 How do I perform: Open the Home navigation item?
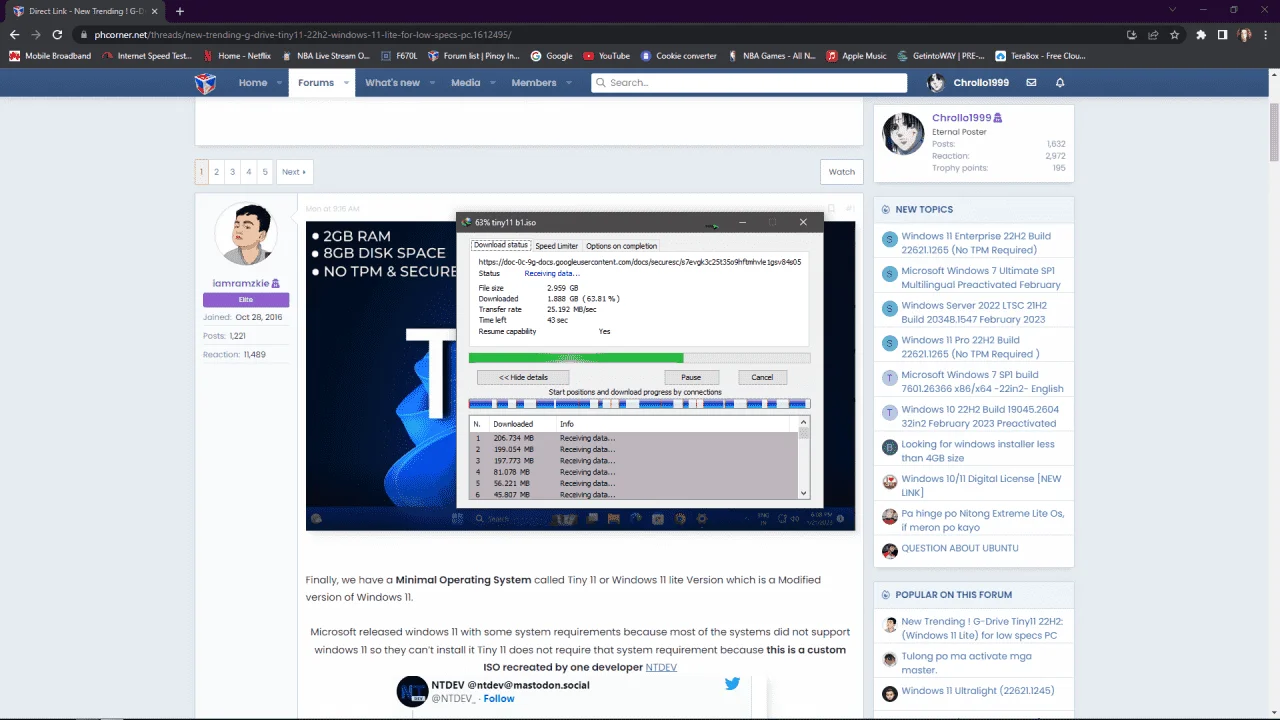[252, 83]
